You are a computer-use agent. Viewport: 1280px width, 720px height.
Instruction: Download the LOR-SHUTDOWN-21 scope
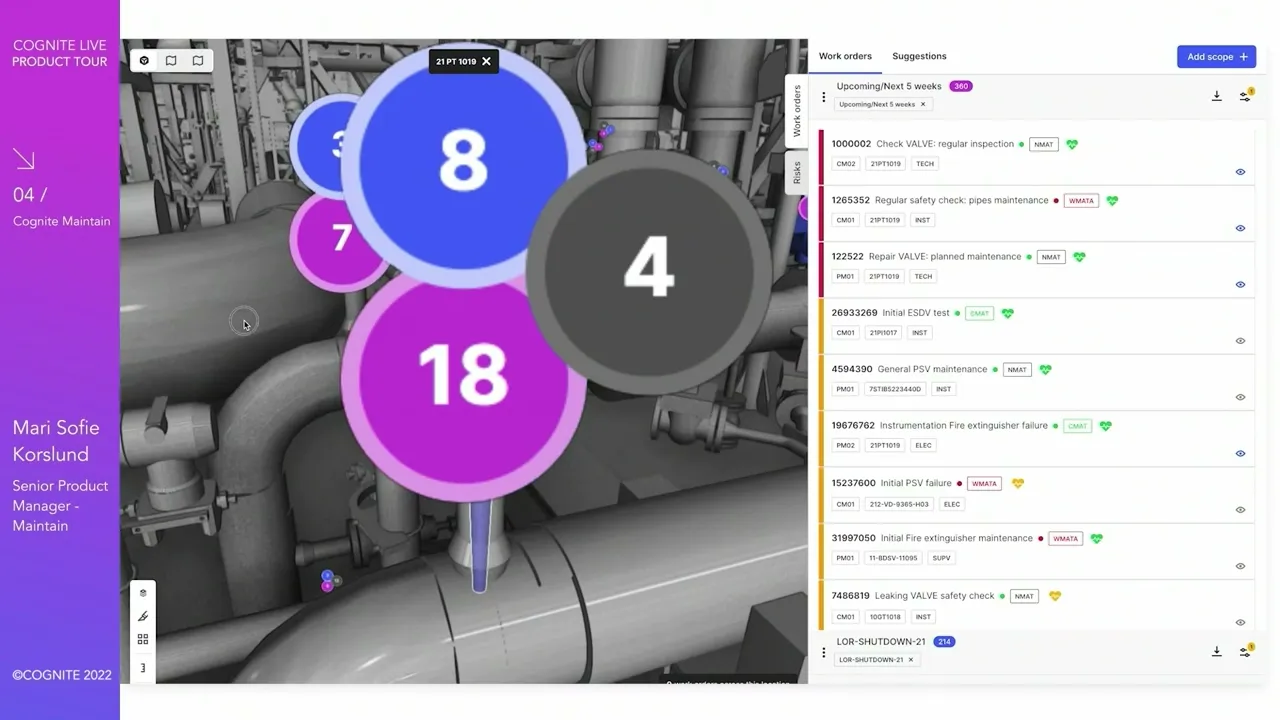coord(1217,652)
